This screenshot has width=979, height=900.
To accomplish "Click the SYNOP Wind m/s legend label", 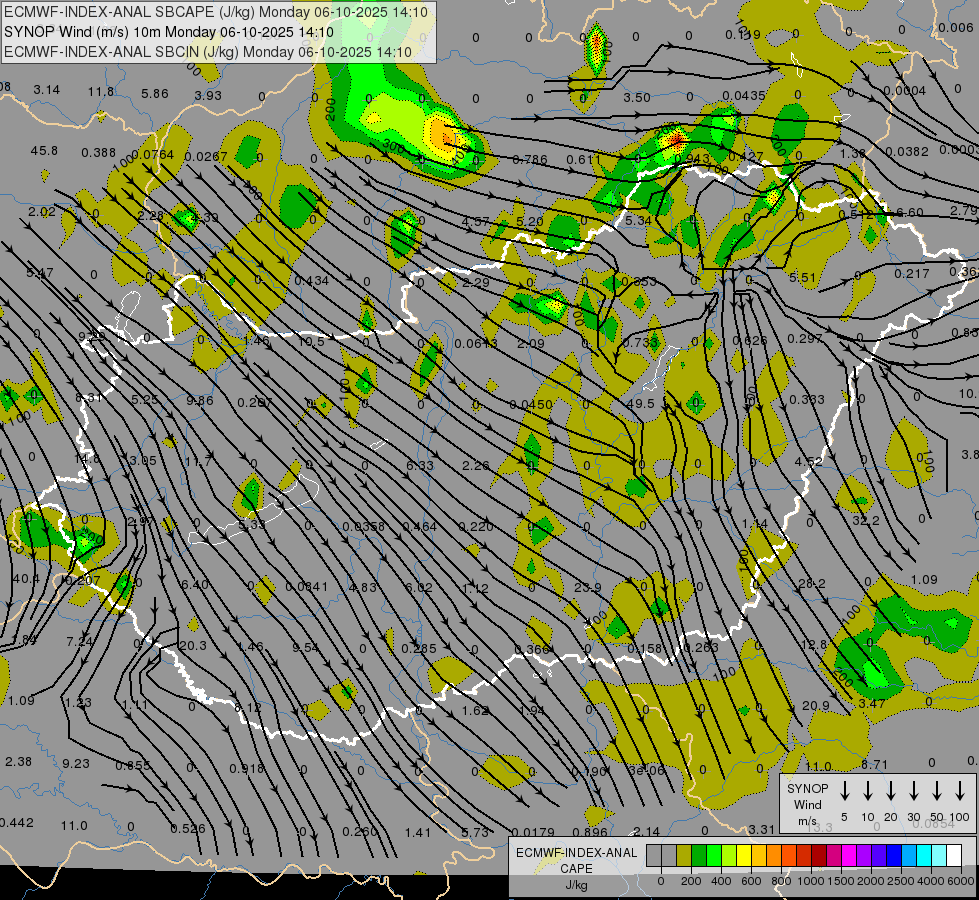I will pos(807,804).
